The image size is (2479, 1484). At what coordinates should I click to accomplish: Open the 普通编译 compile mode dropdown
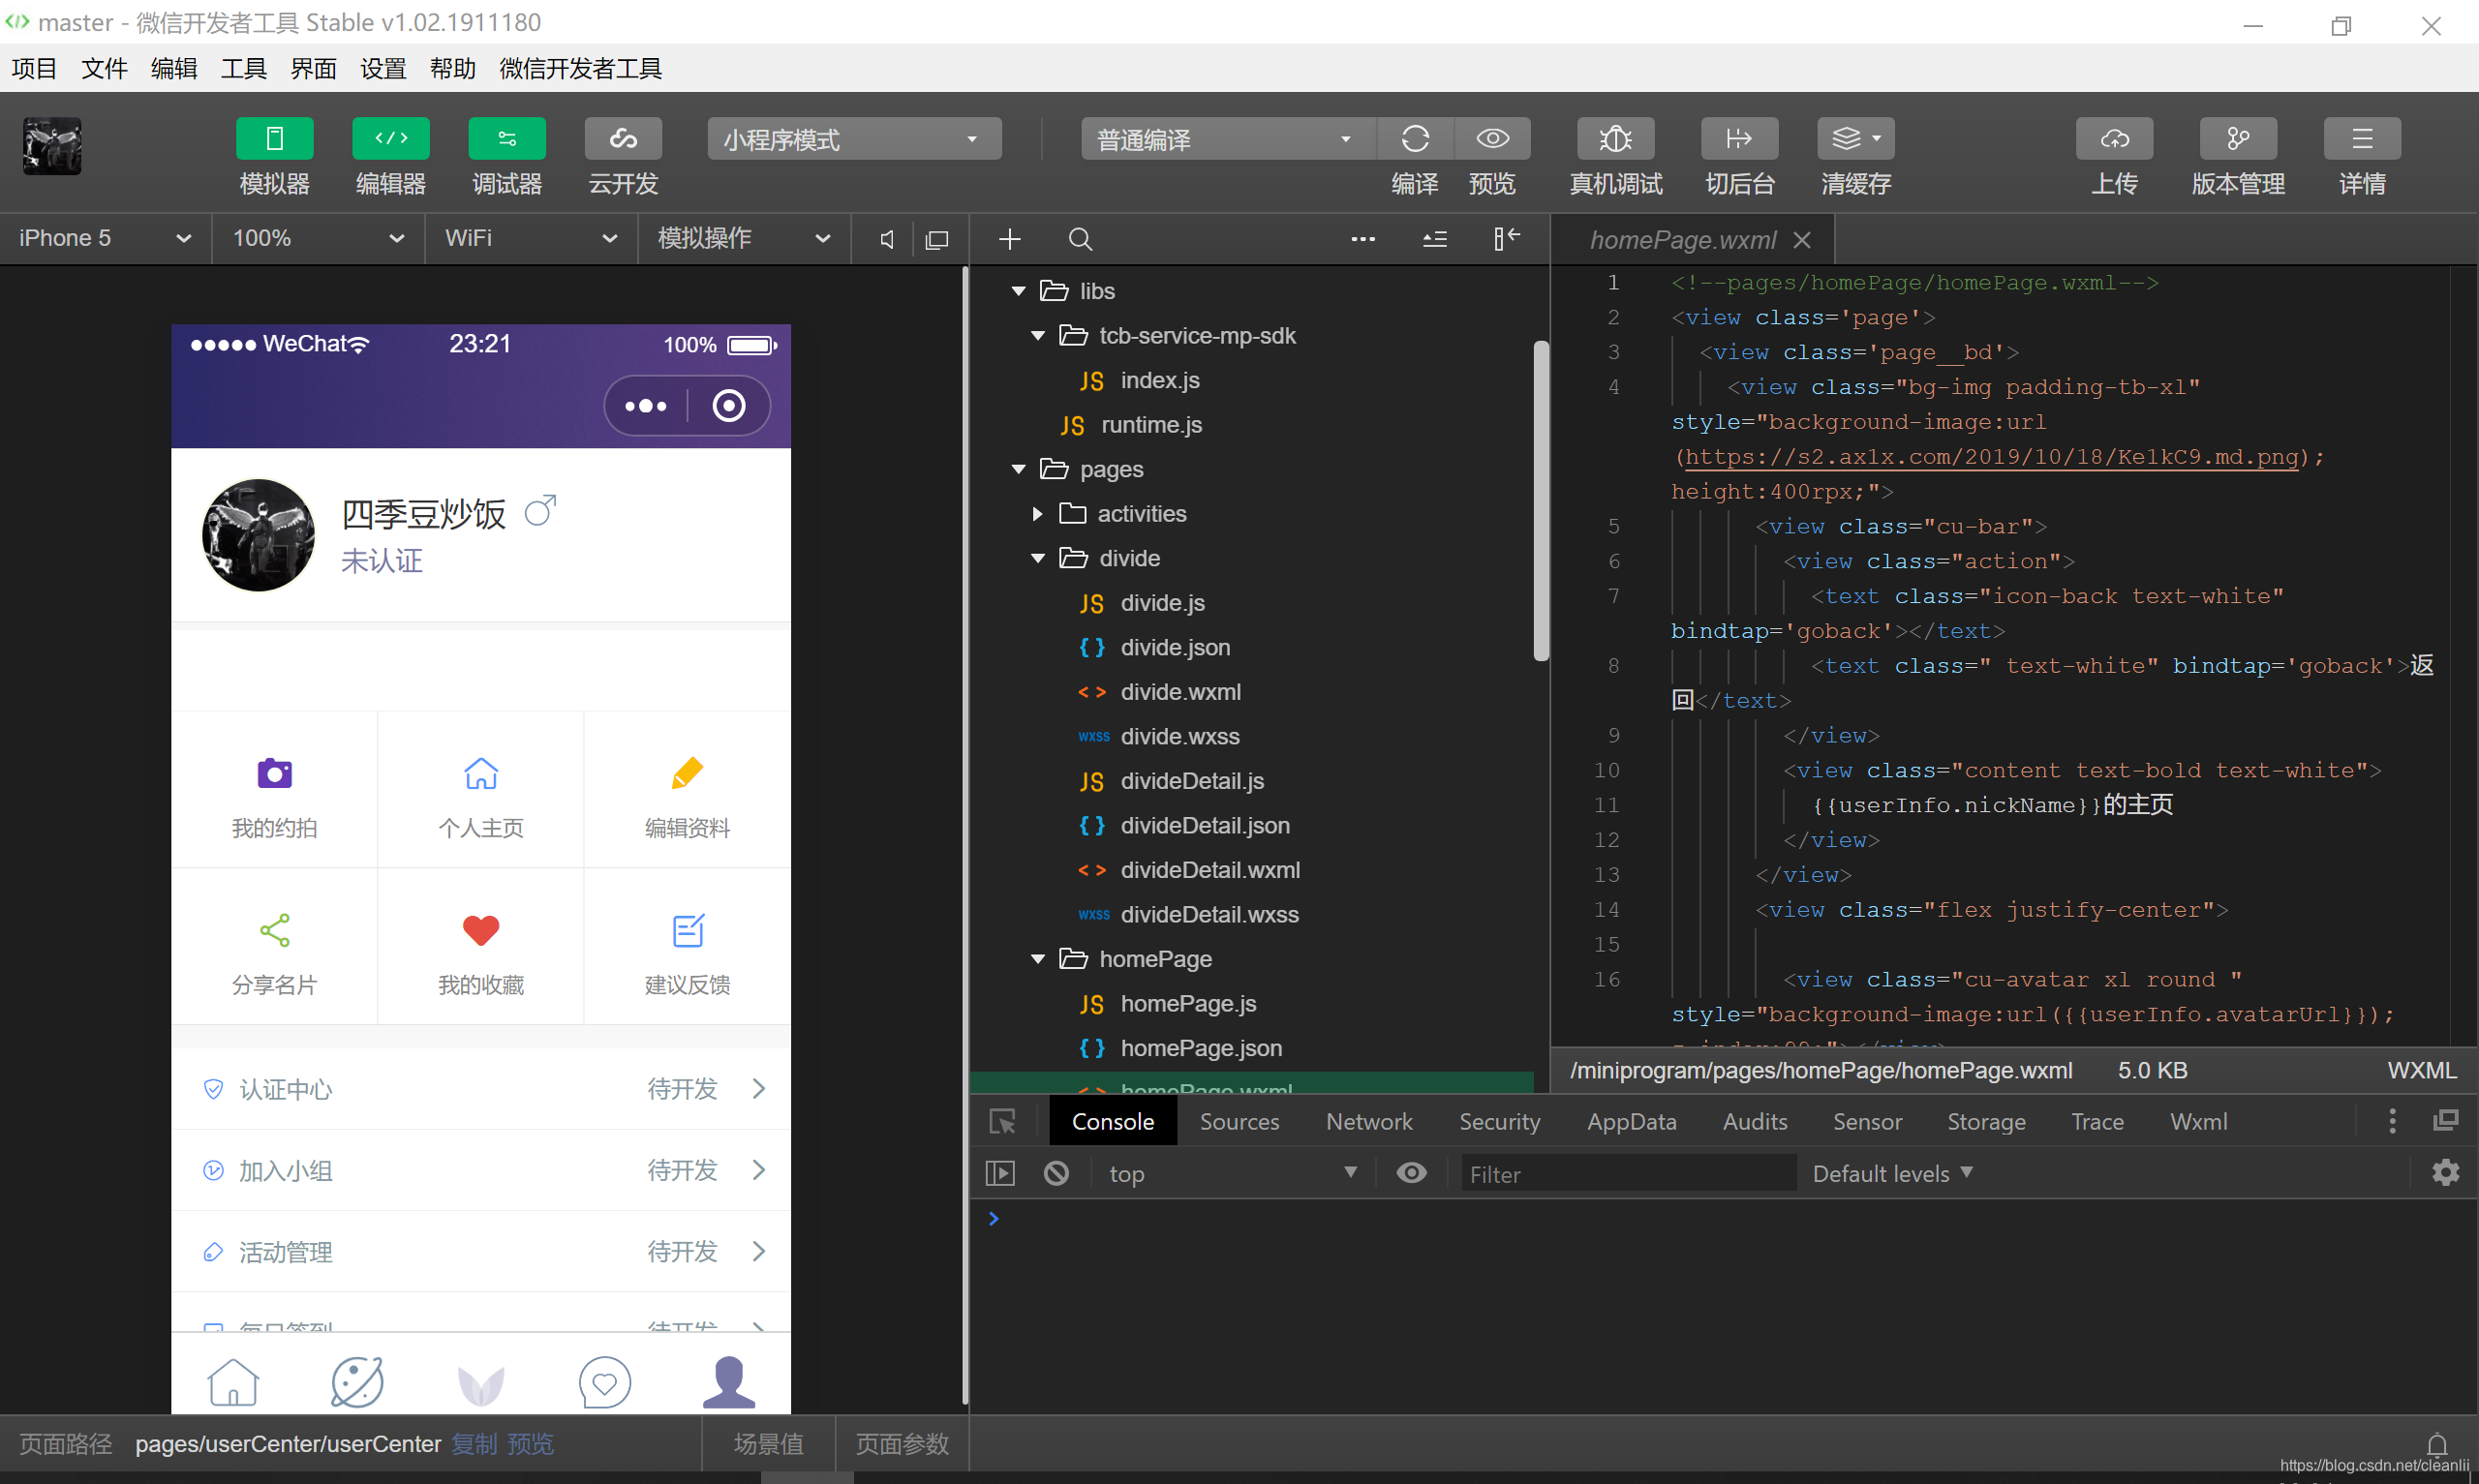pos(1227,139)
